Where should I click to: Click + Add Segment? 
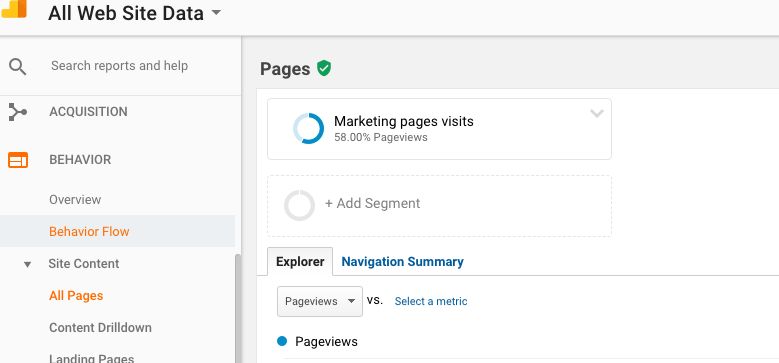click(372, 204)
